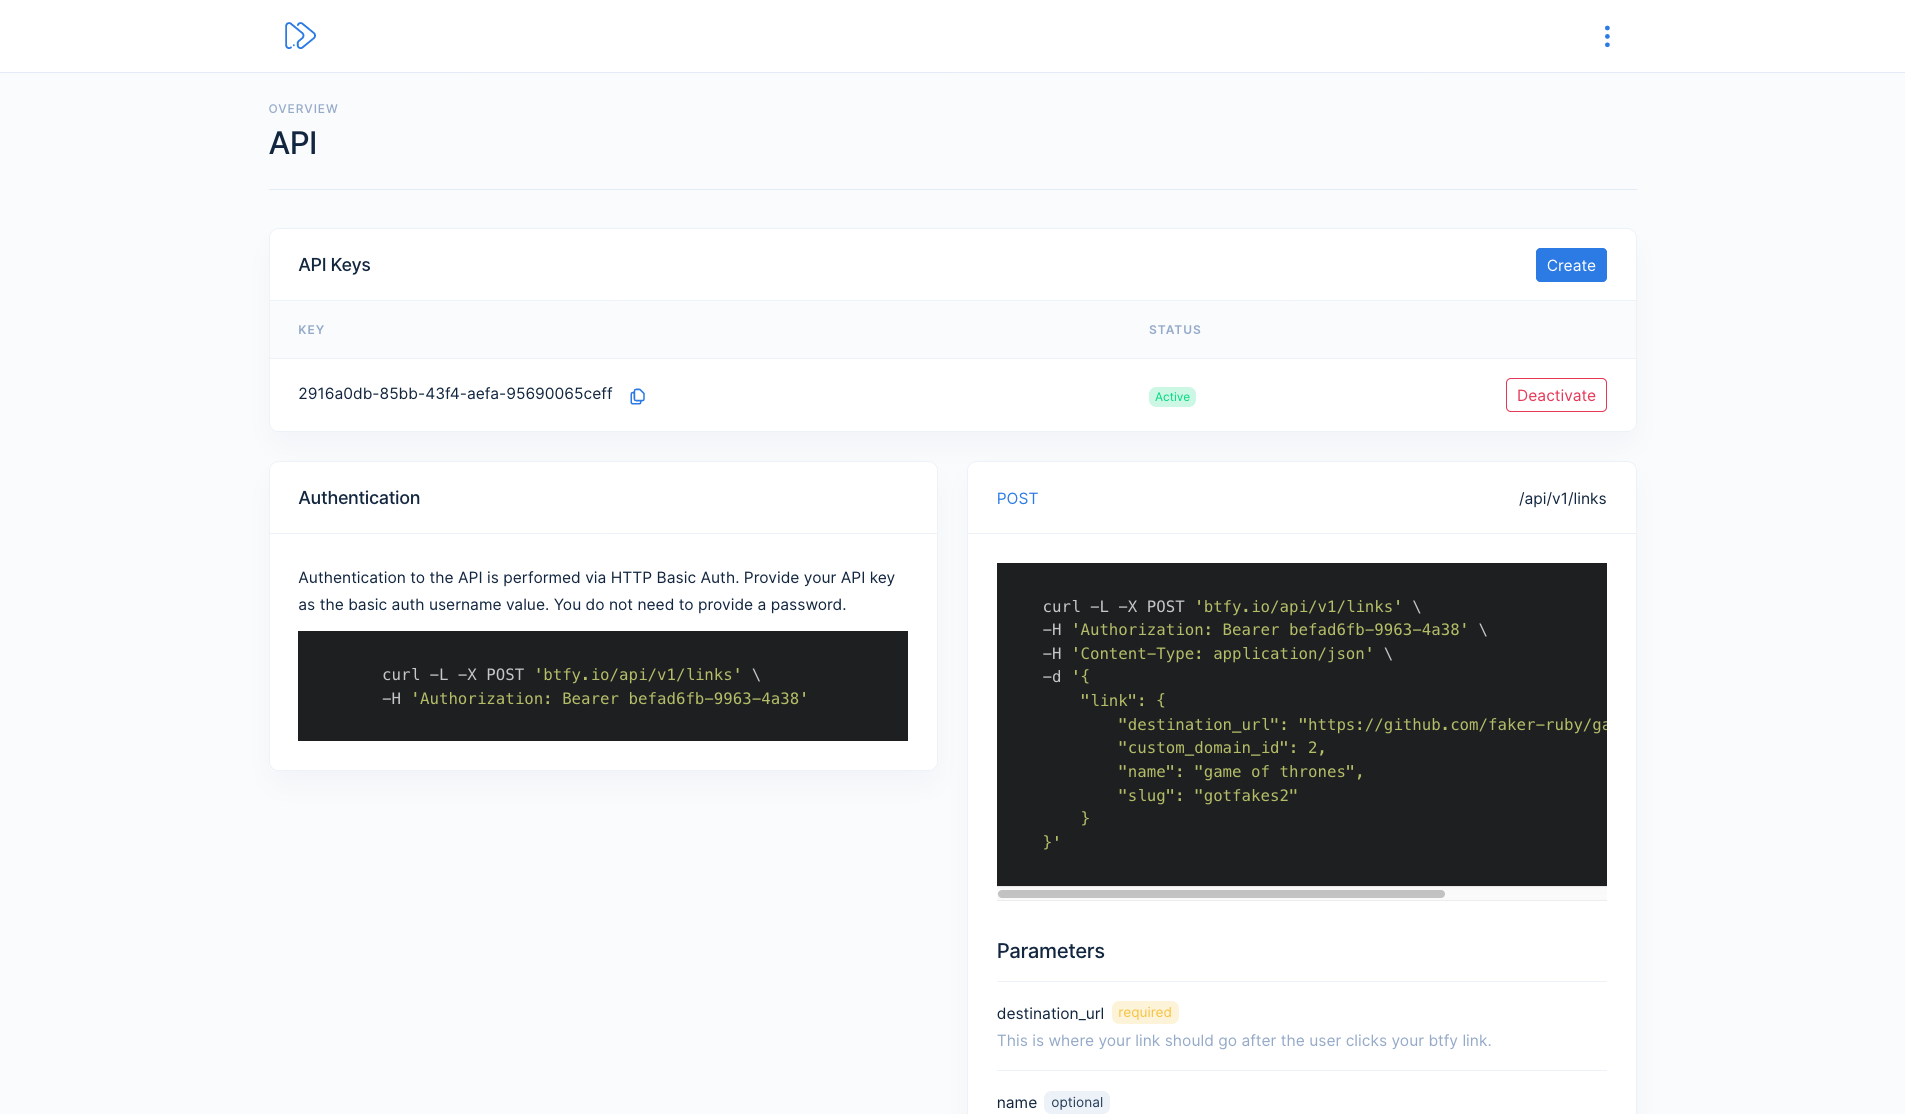Click the blue arrow logo in the header
This screenshot has height=1114, width=1905.
(299, 35)
